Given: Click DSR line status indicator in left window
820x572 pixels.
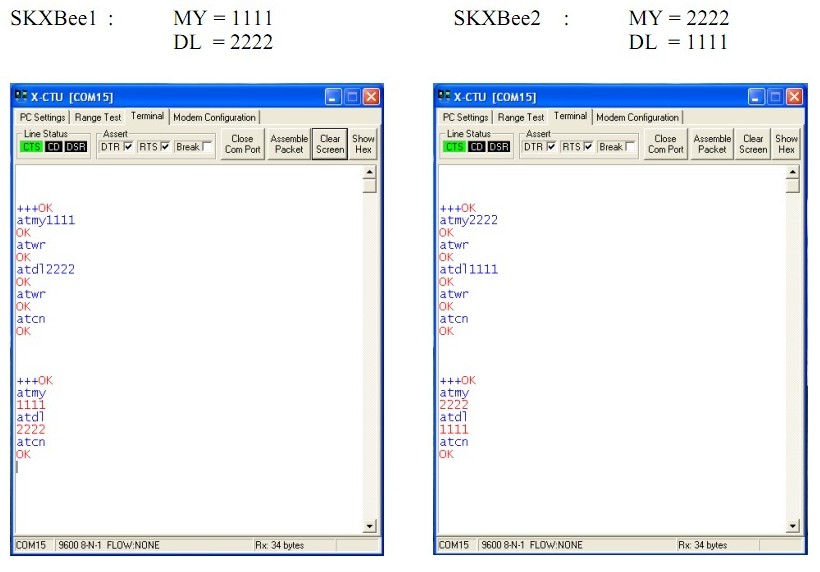Looking at the screenshot, I should coord(76,147).
